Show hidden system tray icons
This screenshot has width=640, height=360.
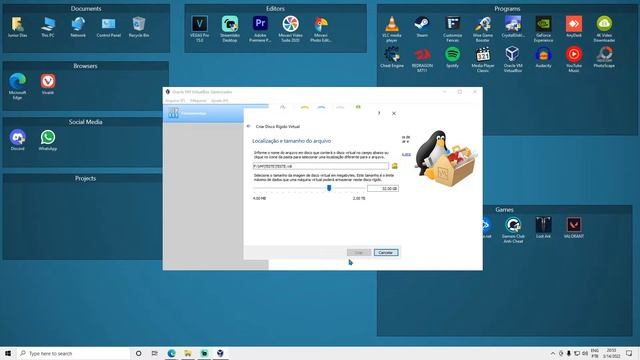point(553,353)
